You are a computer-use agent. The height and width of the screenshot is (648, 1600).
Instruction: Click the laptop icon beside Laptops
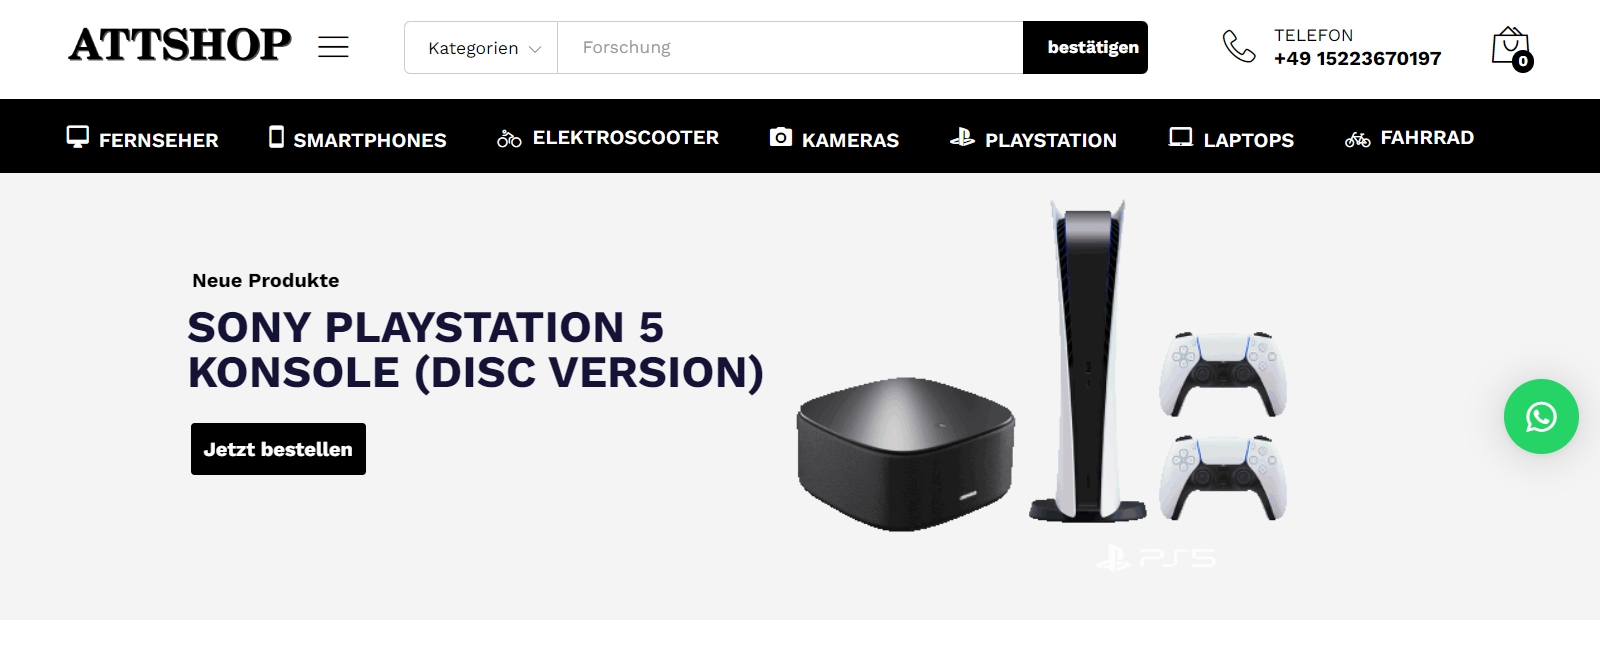1181,137
